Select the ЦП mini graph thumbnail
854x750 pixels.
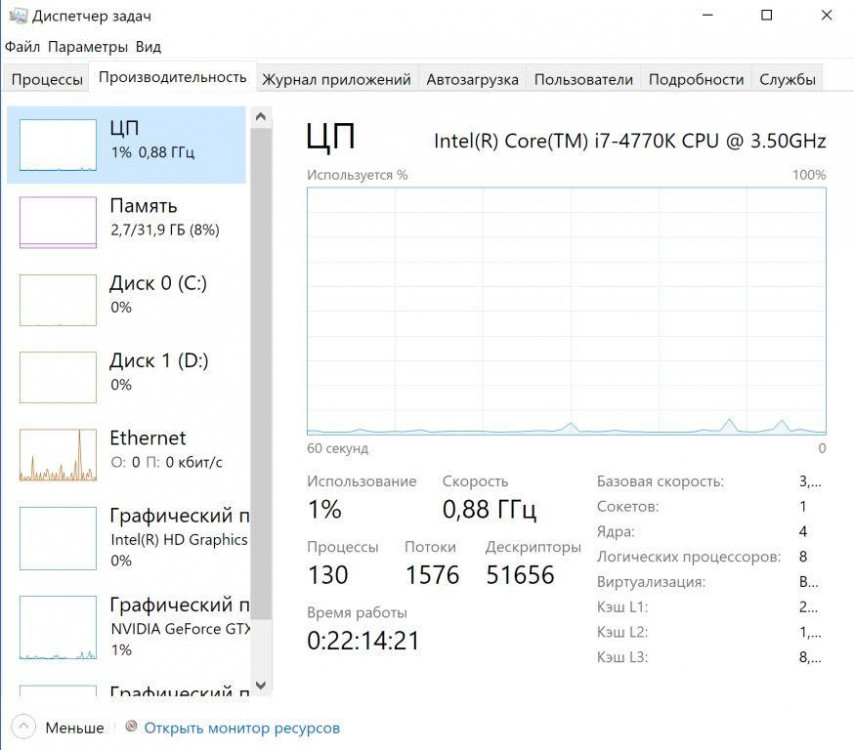pyautogui.click(x=58, y=145)
